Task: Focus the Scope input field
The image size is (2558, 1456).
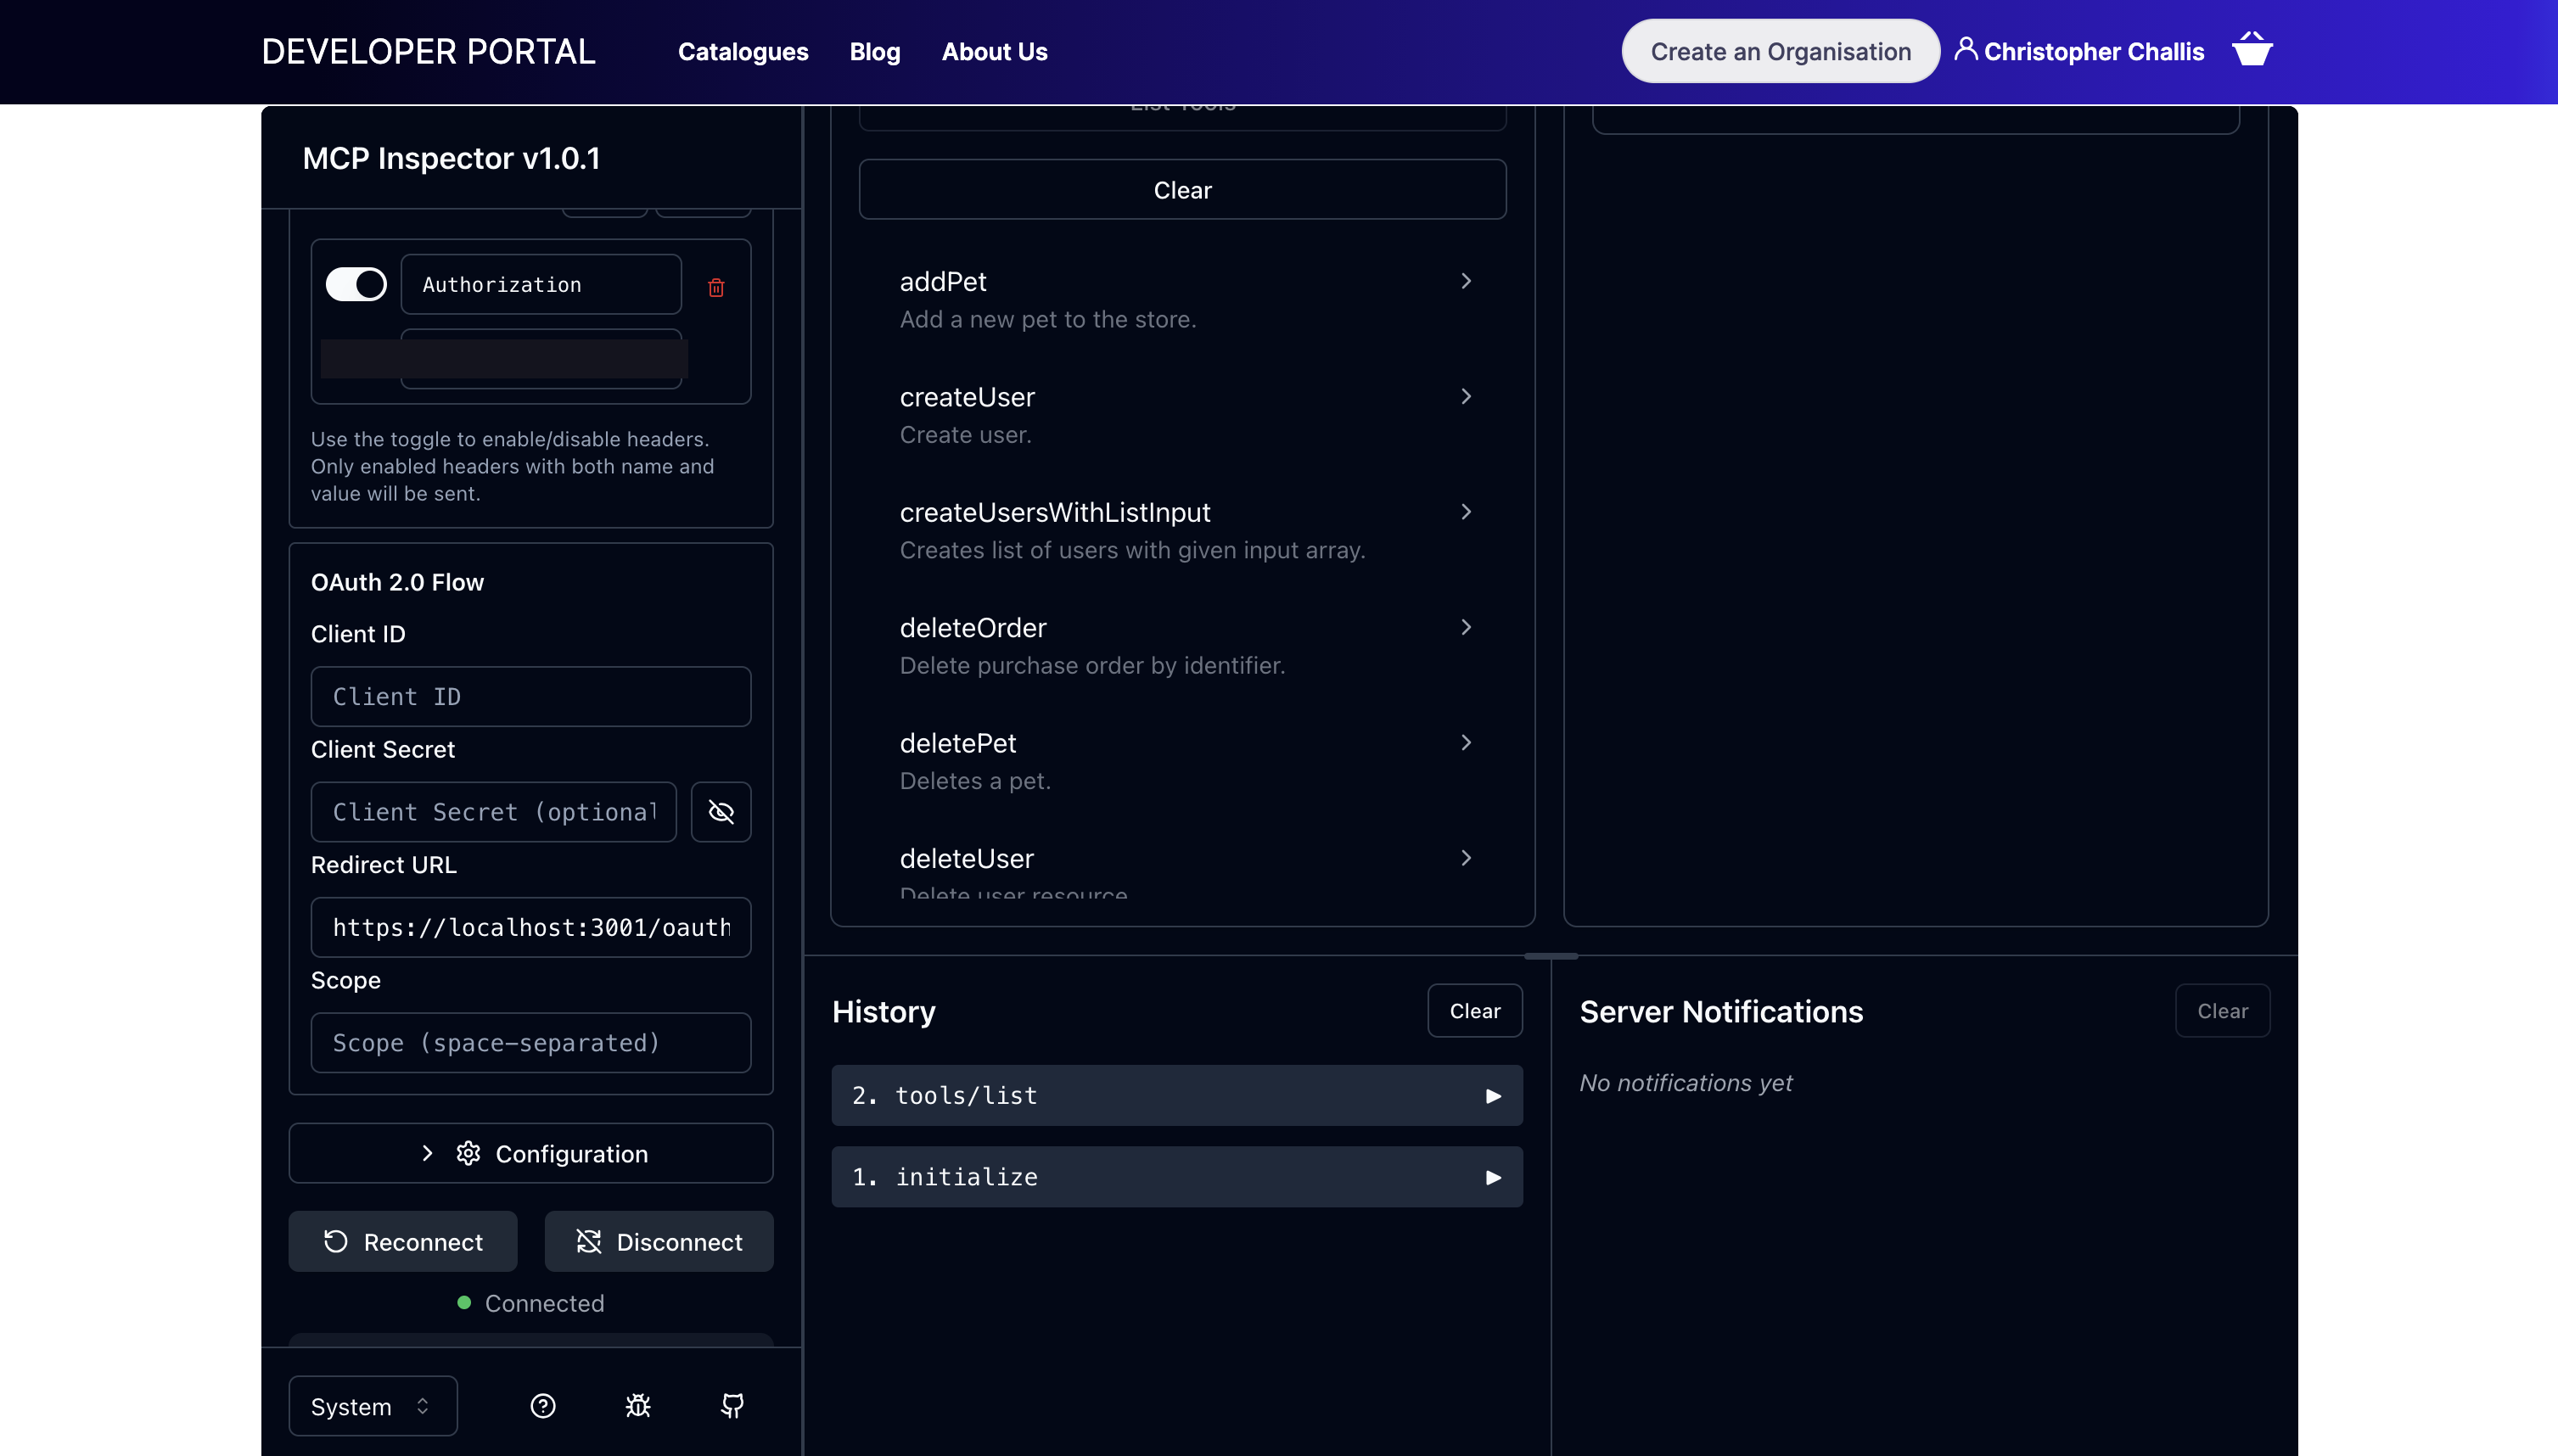Action: tap(531, 1042)
